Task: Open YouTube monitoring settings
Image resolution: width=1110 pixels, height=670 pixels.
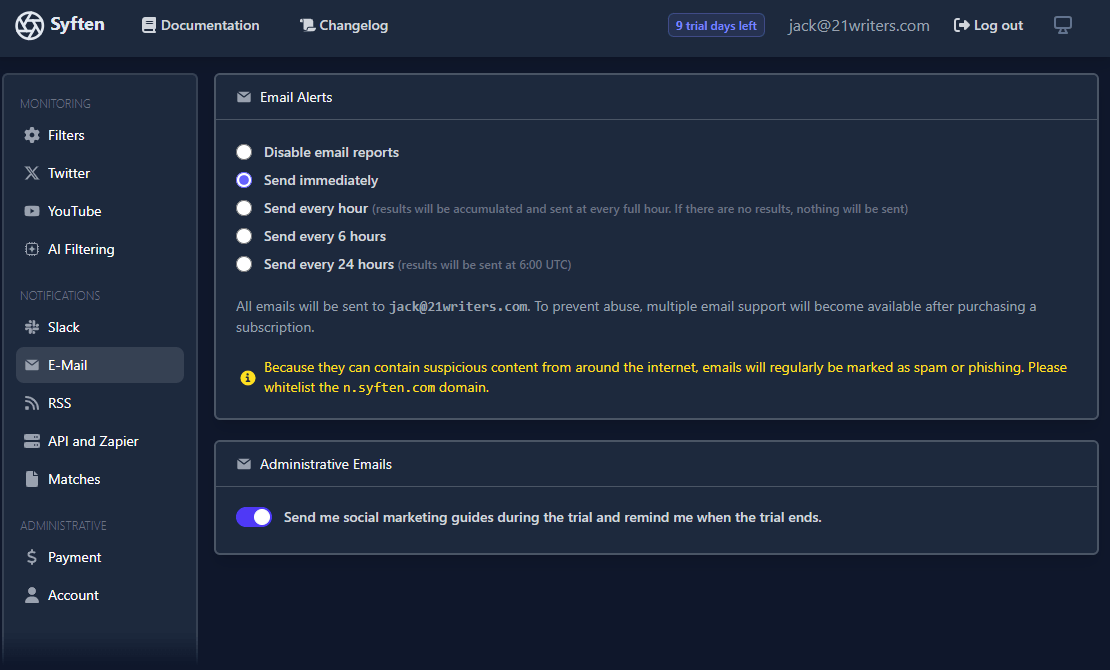Action: tap(73, 211)
